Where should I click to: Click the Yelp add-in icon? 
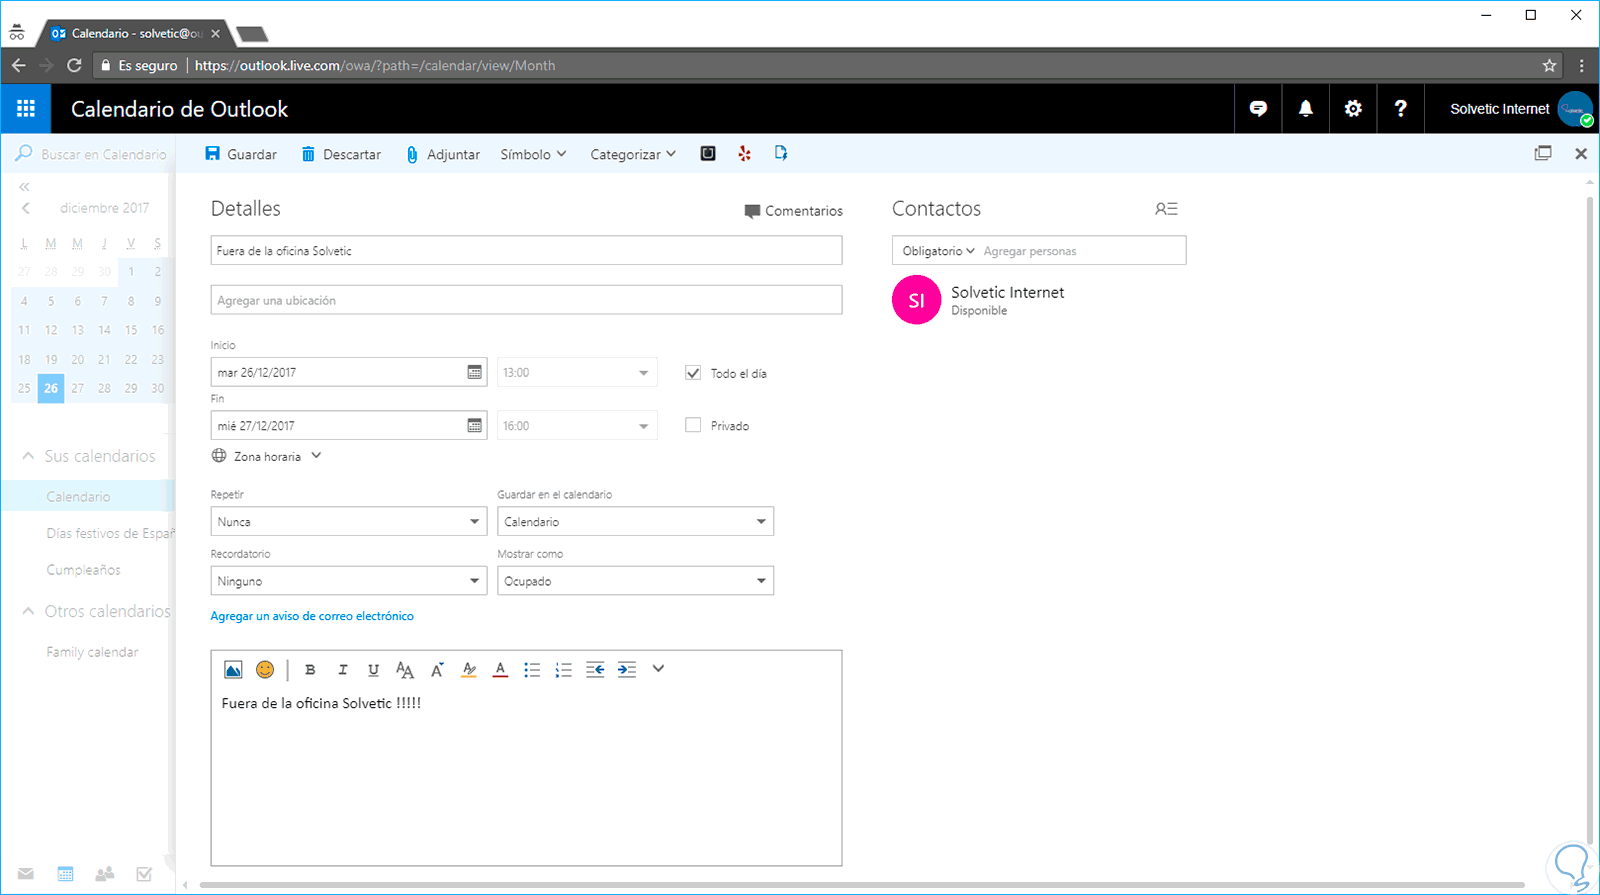pos(744,153)
